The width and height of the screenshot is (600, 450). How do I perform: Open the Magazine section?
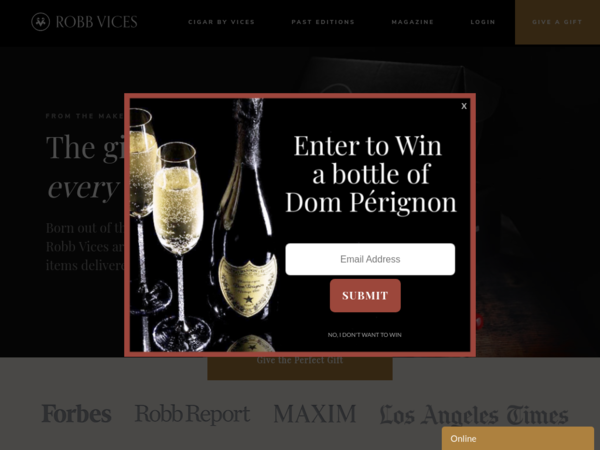412,22
